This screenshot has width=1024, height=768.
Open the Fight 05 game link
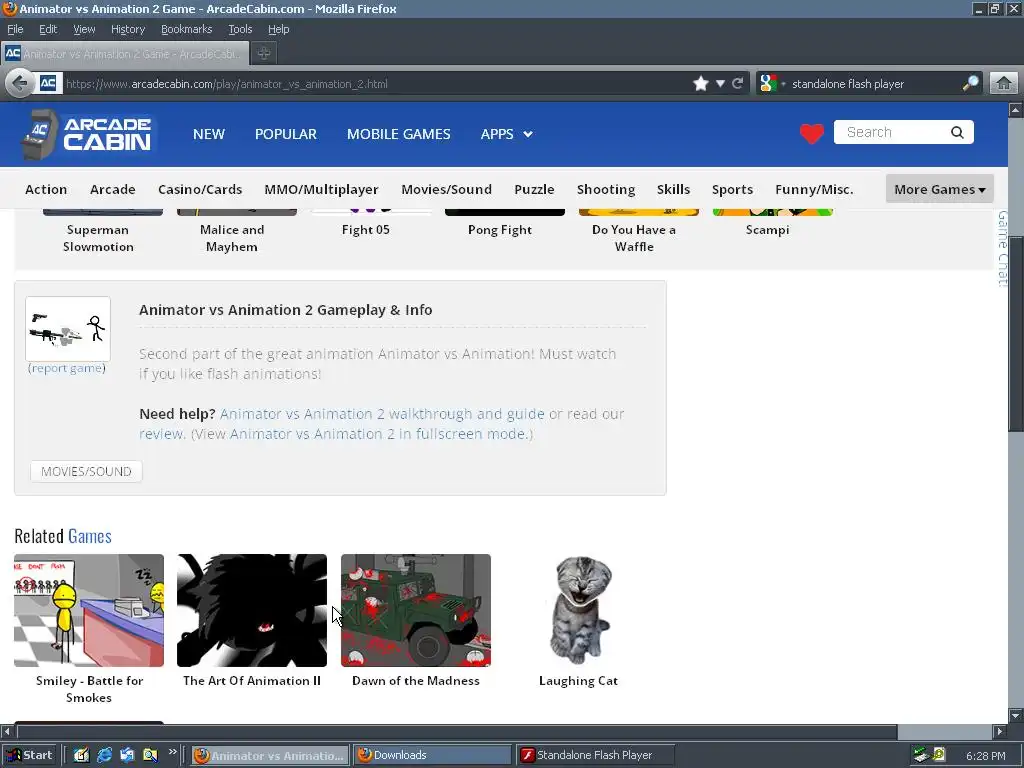[x=366, y=230]
